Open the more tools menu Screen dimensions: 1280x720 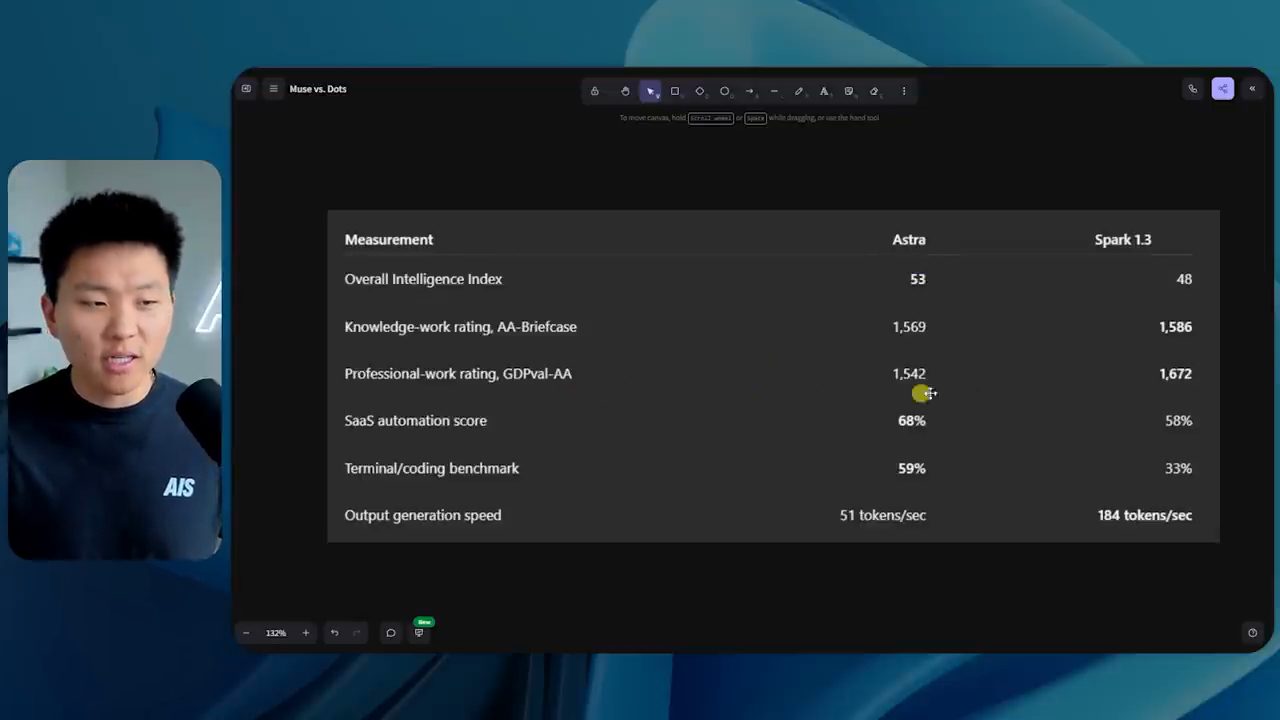click(904, 91)
